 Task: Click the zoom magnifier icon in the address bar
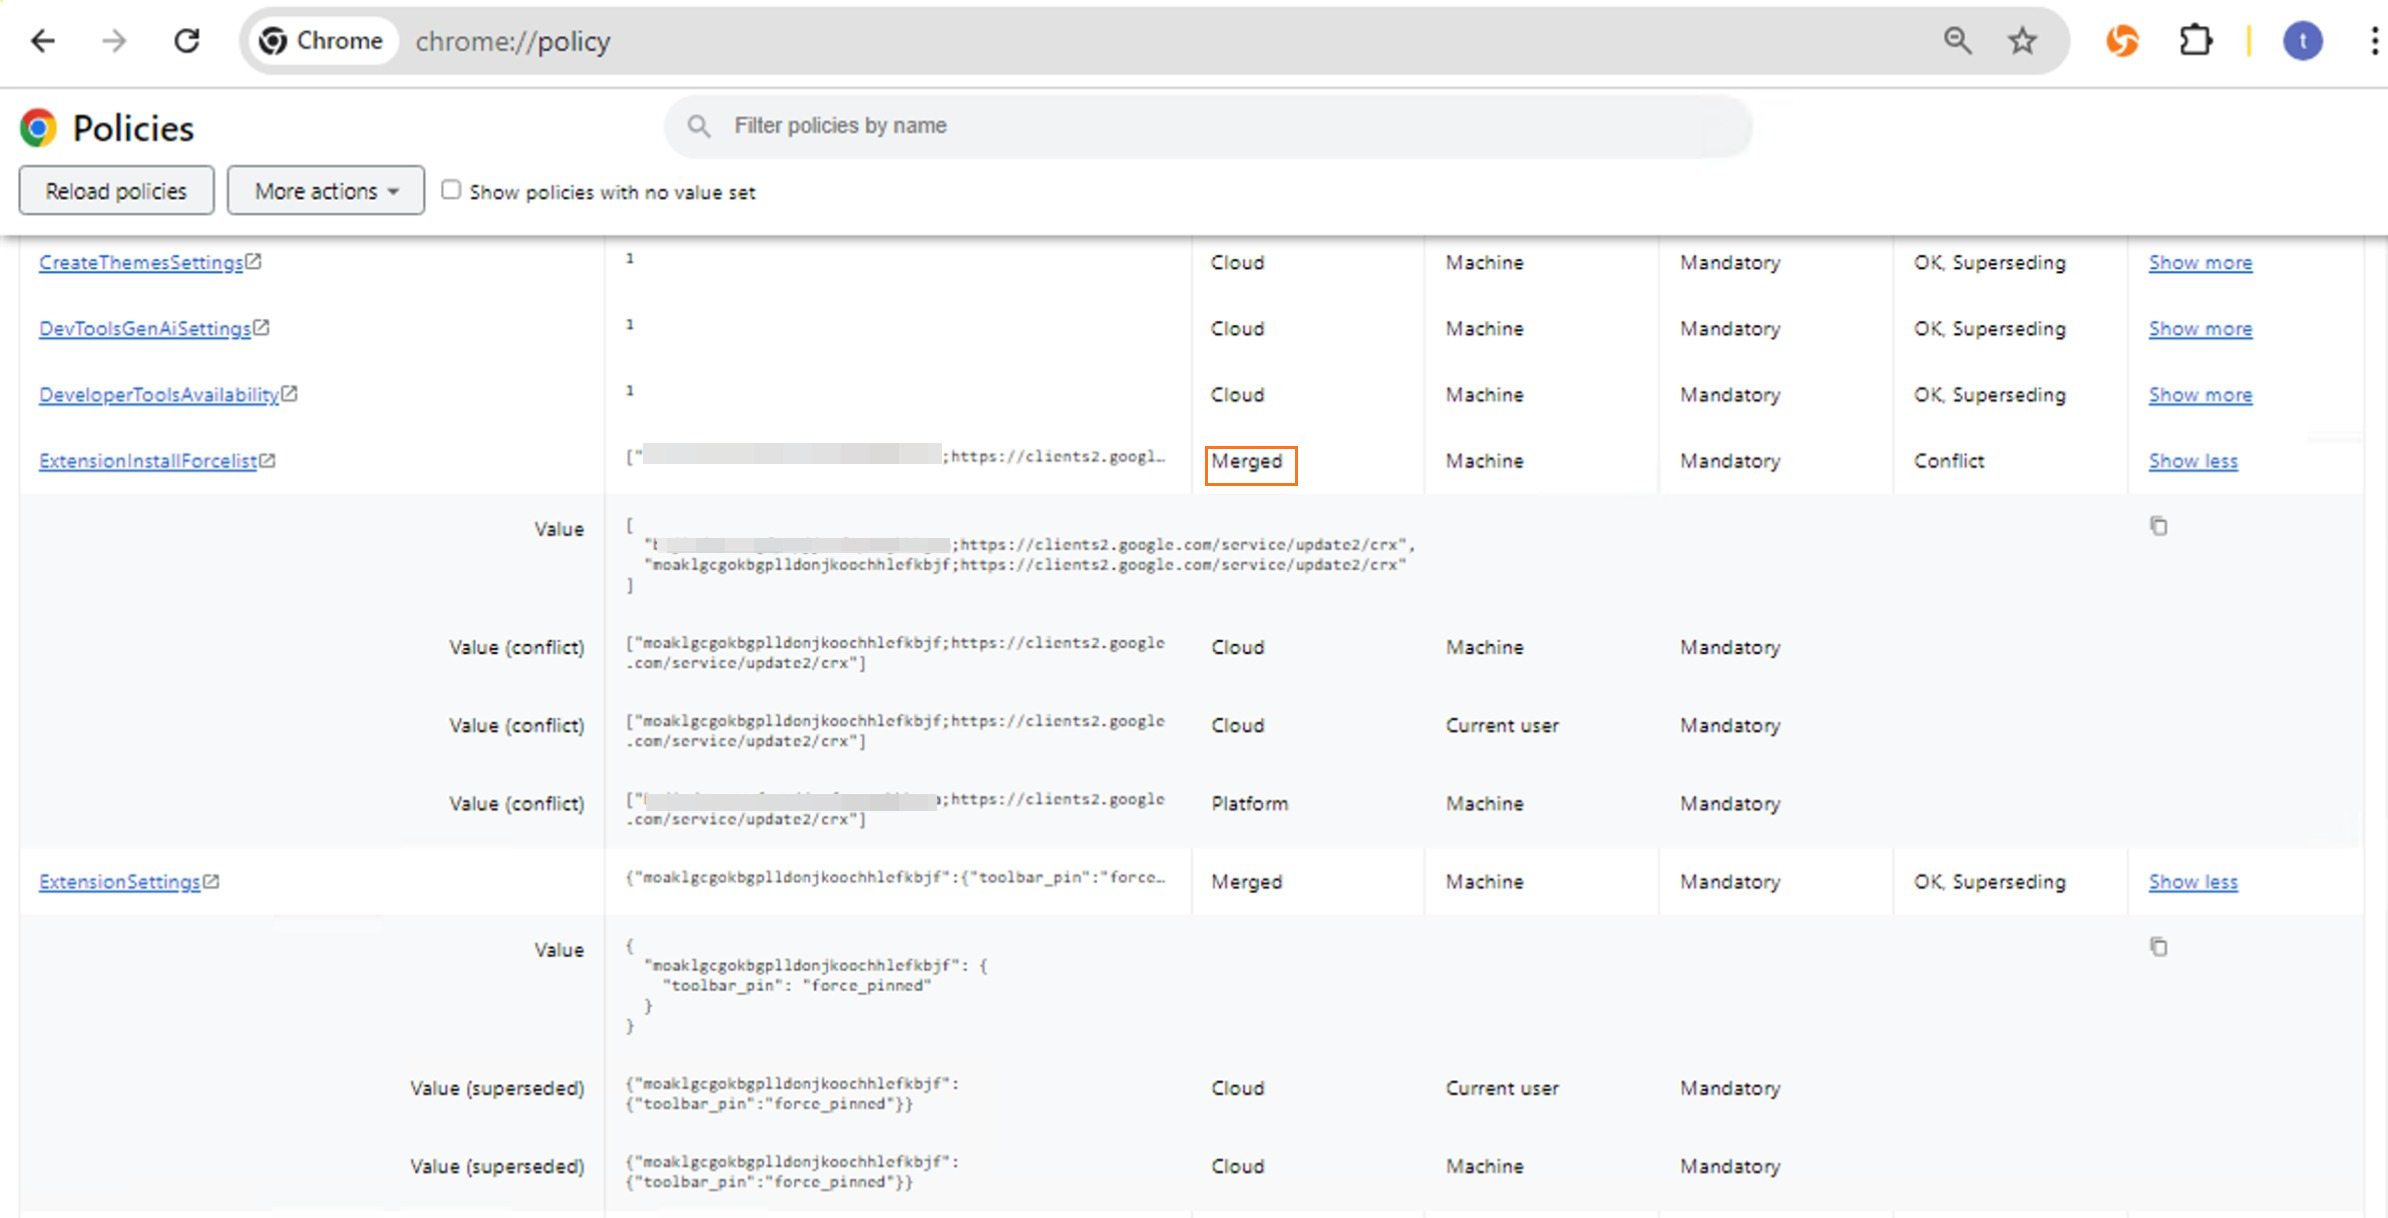click(1957, 41)
